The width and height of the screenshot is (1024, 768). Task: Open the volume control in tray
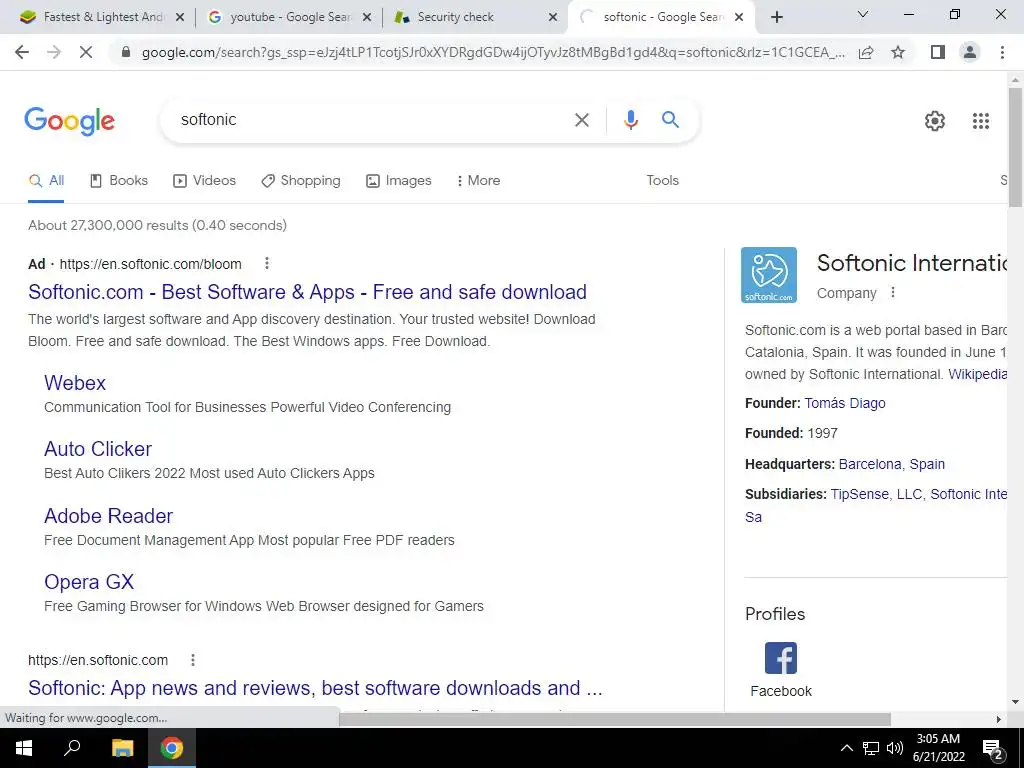[895, 748]
